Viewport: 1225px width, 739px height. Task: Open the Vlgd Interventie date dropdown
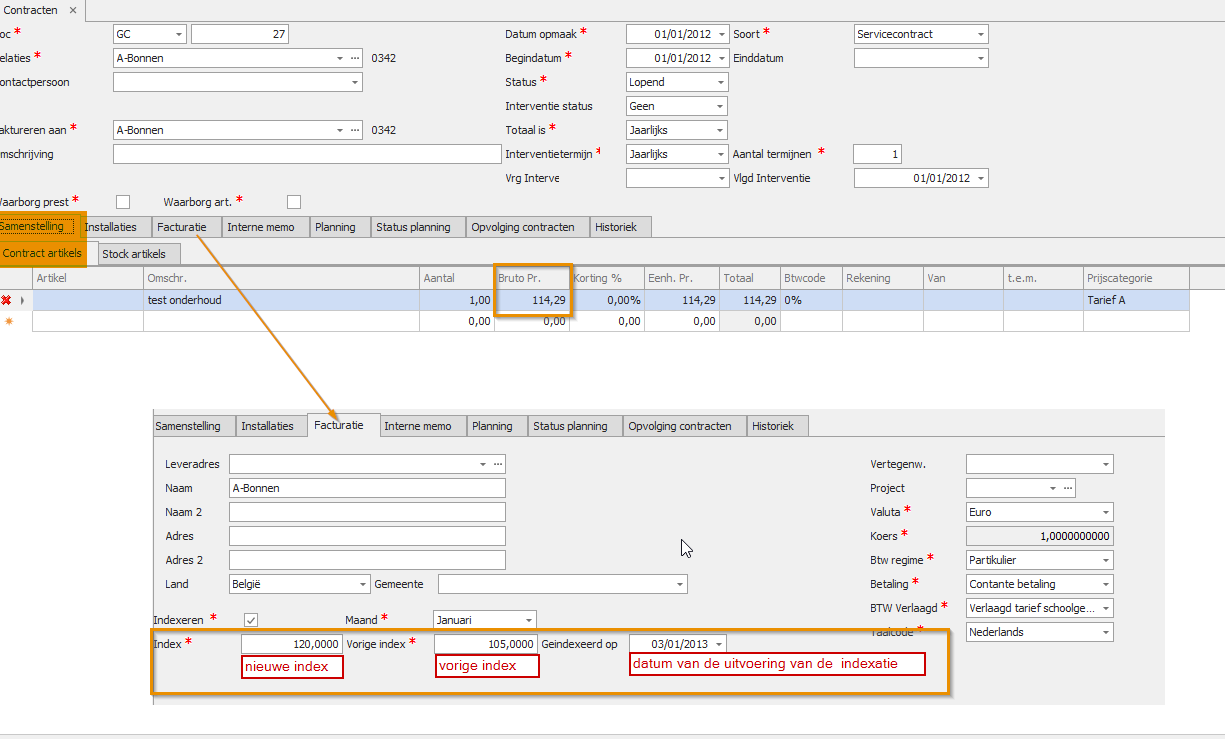point(981,178)
